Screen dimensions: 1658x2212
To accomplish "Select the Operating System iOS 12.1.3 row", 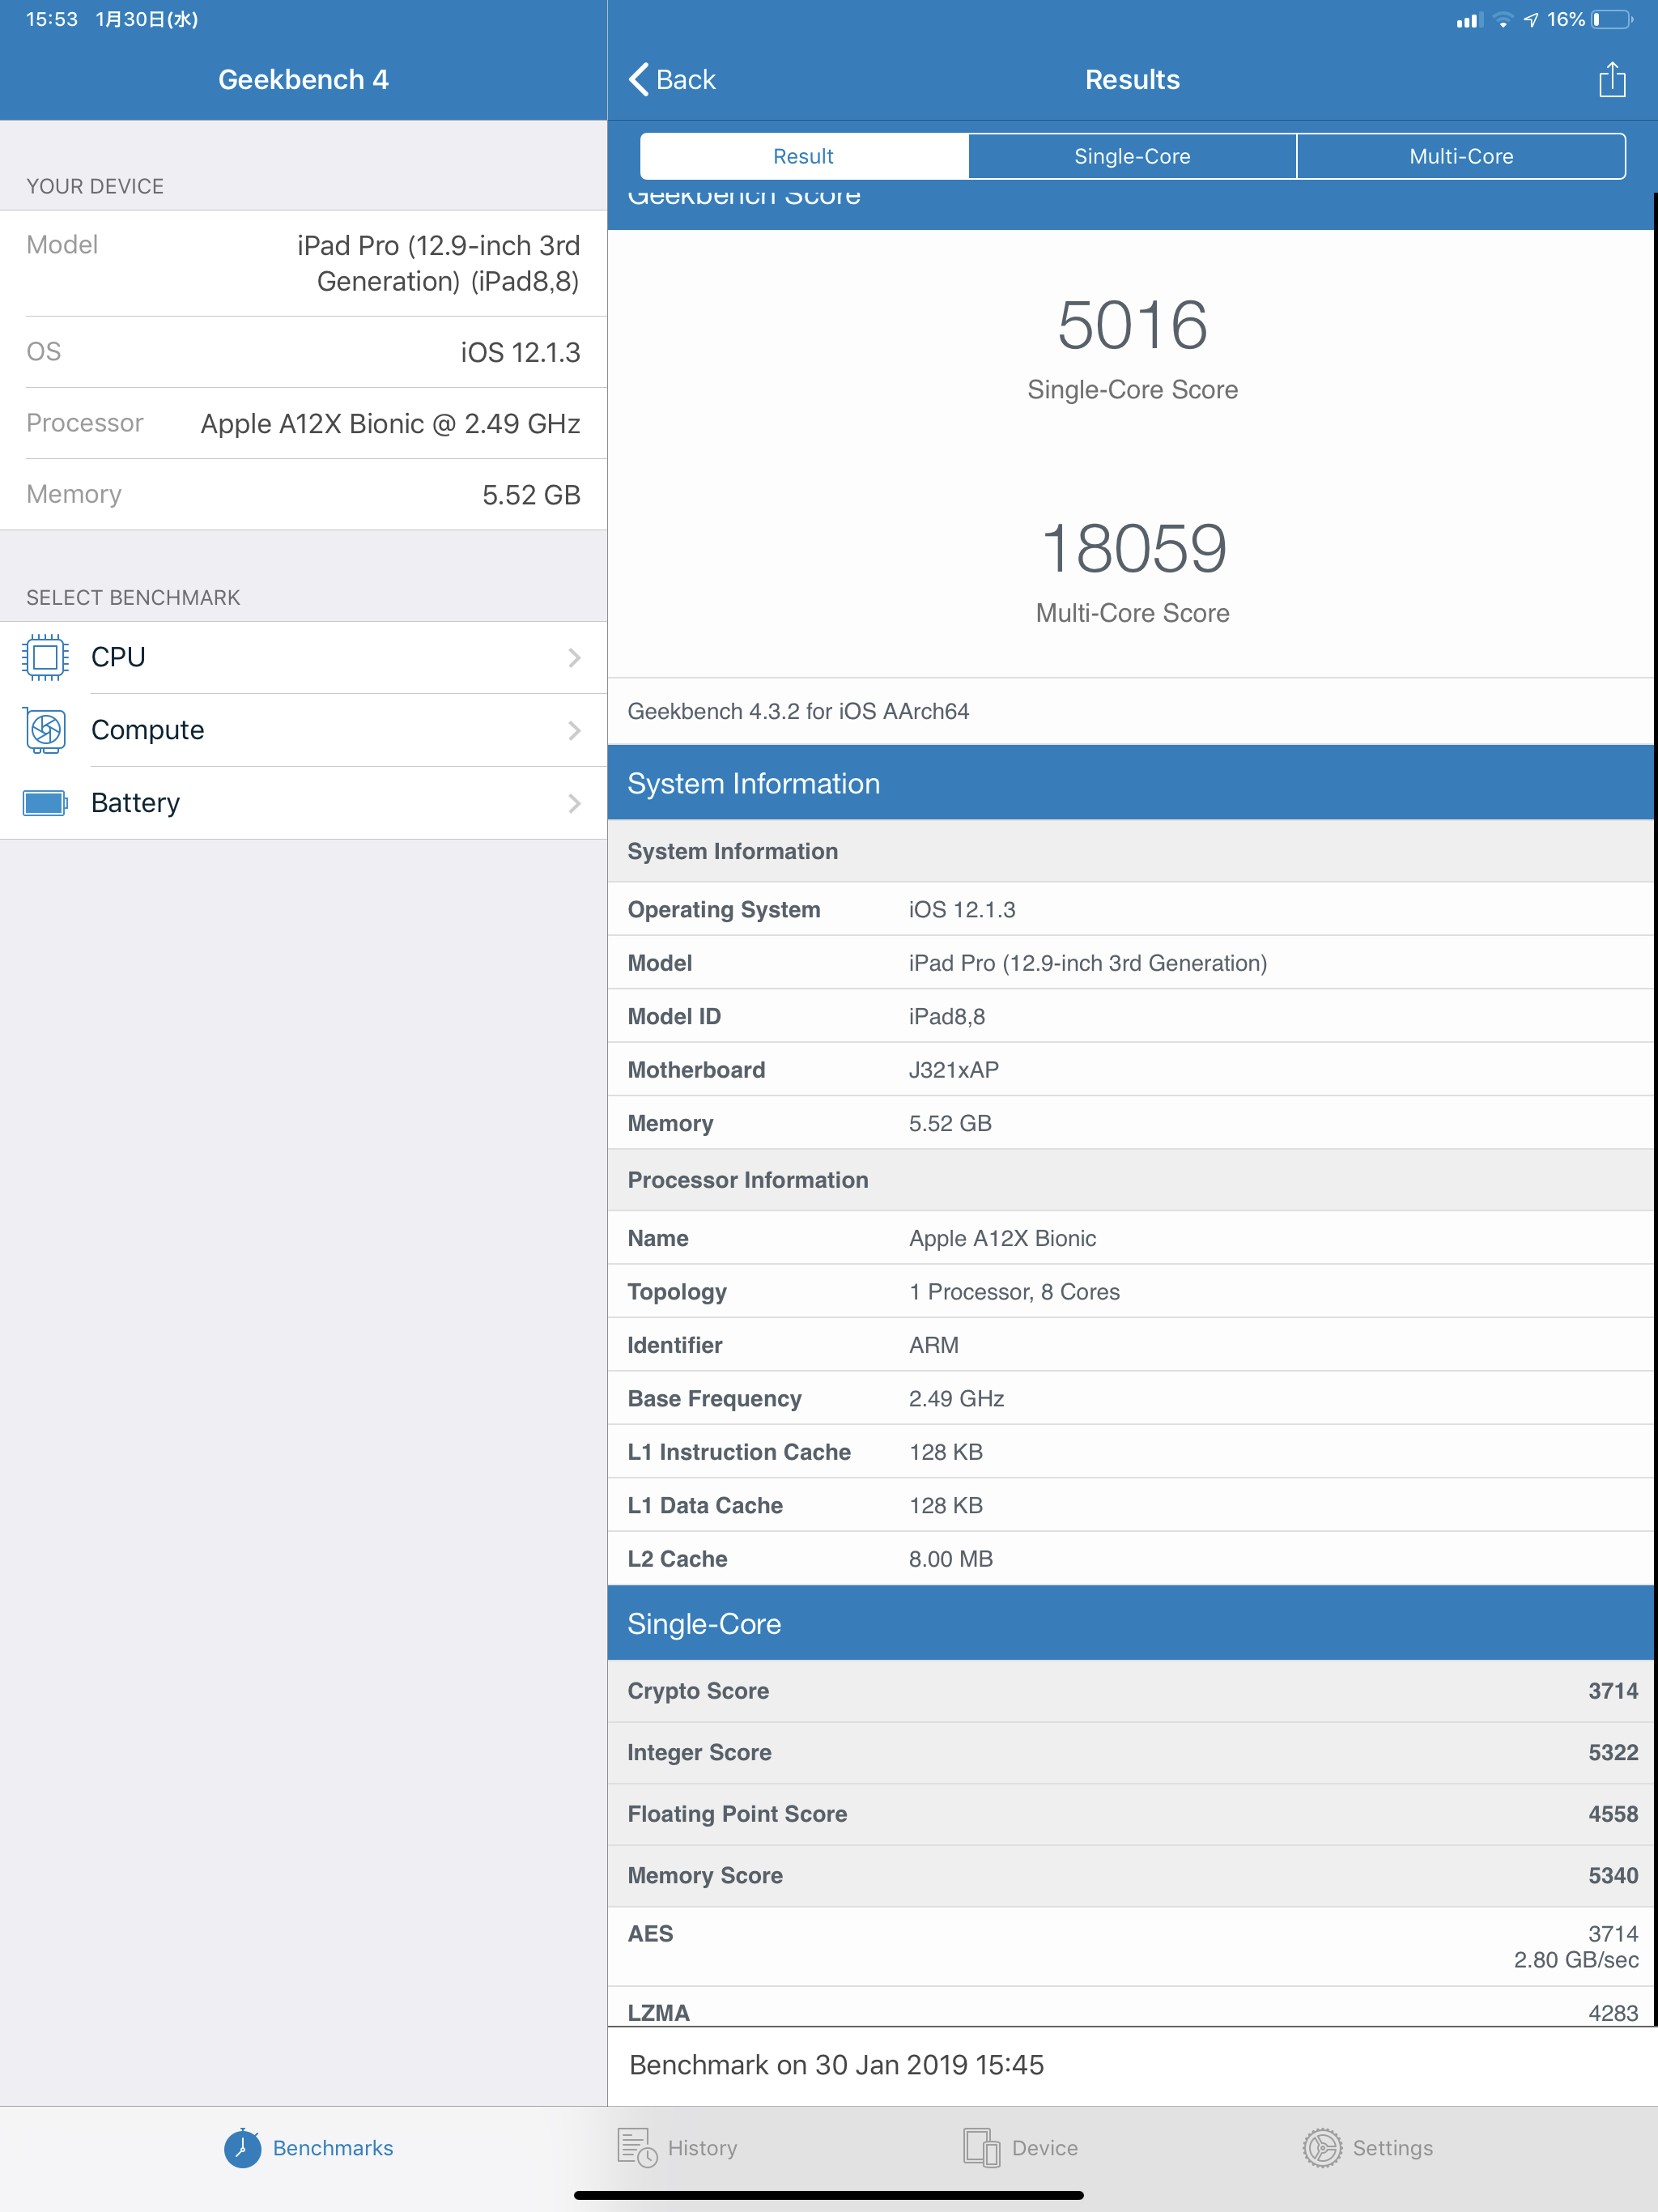I will click(1130, 909).
